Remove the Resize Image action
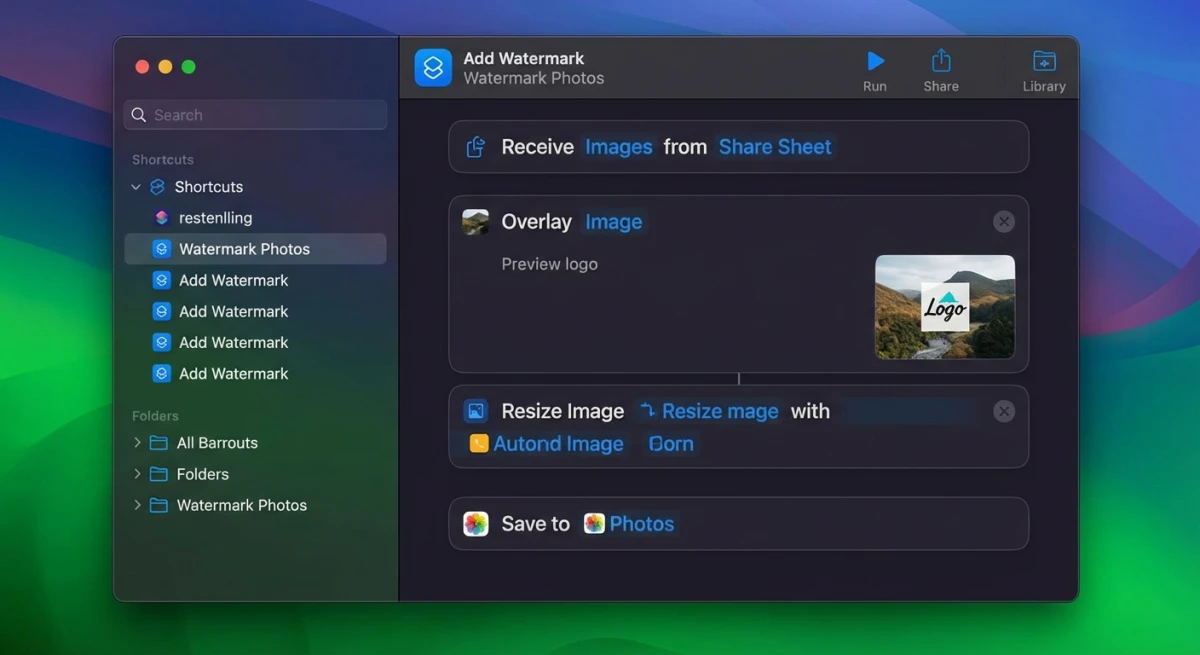The height and width of the screenshot is (655, 1200). (1004, 411)
